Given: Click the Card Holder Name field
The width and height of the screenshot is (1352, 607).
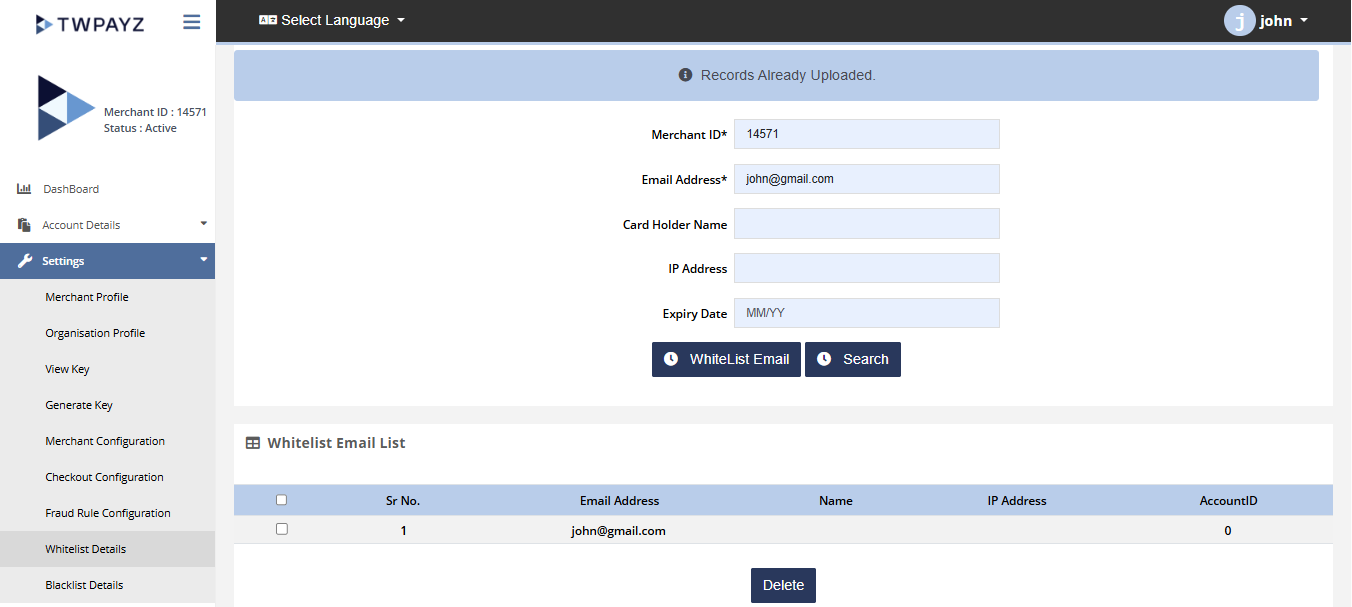Looking at the screenshot, I should pyautogui.click(x=866, y=224).
